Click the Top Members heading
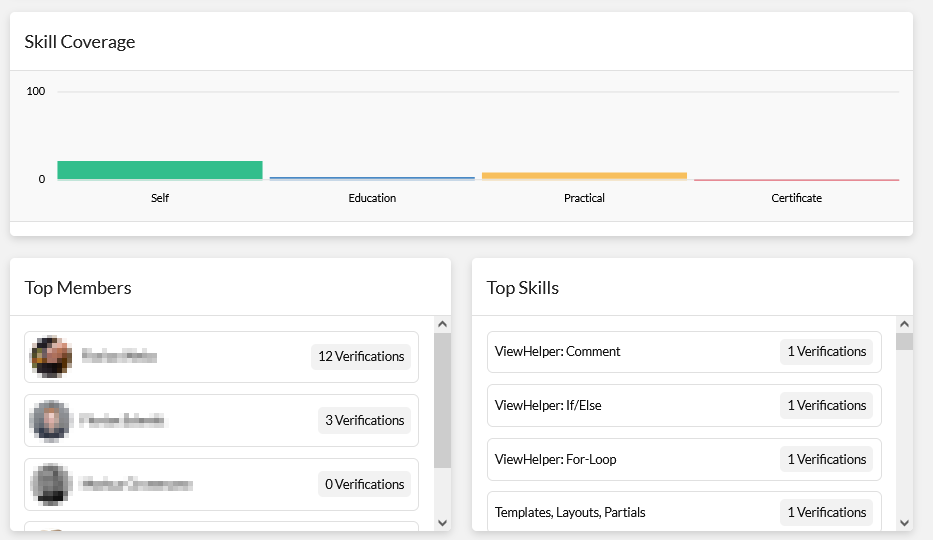Screen dimensions: 933x540 point(78,288)
